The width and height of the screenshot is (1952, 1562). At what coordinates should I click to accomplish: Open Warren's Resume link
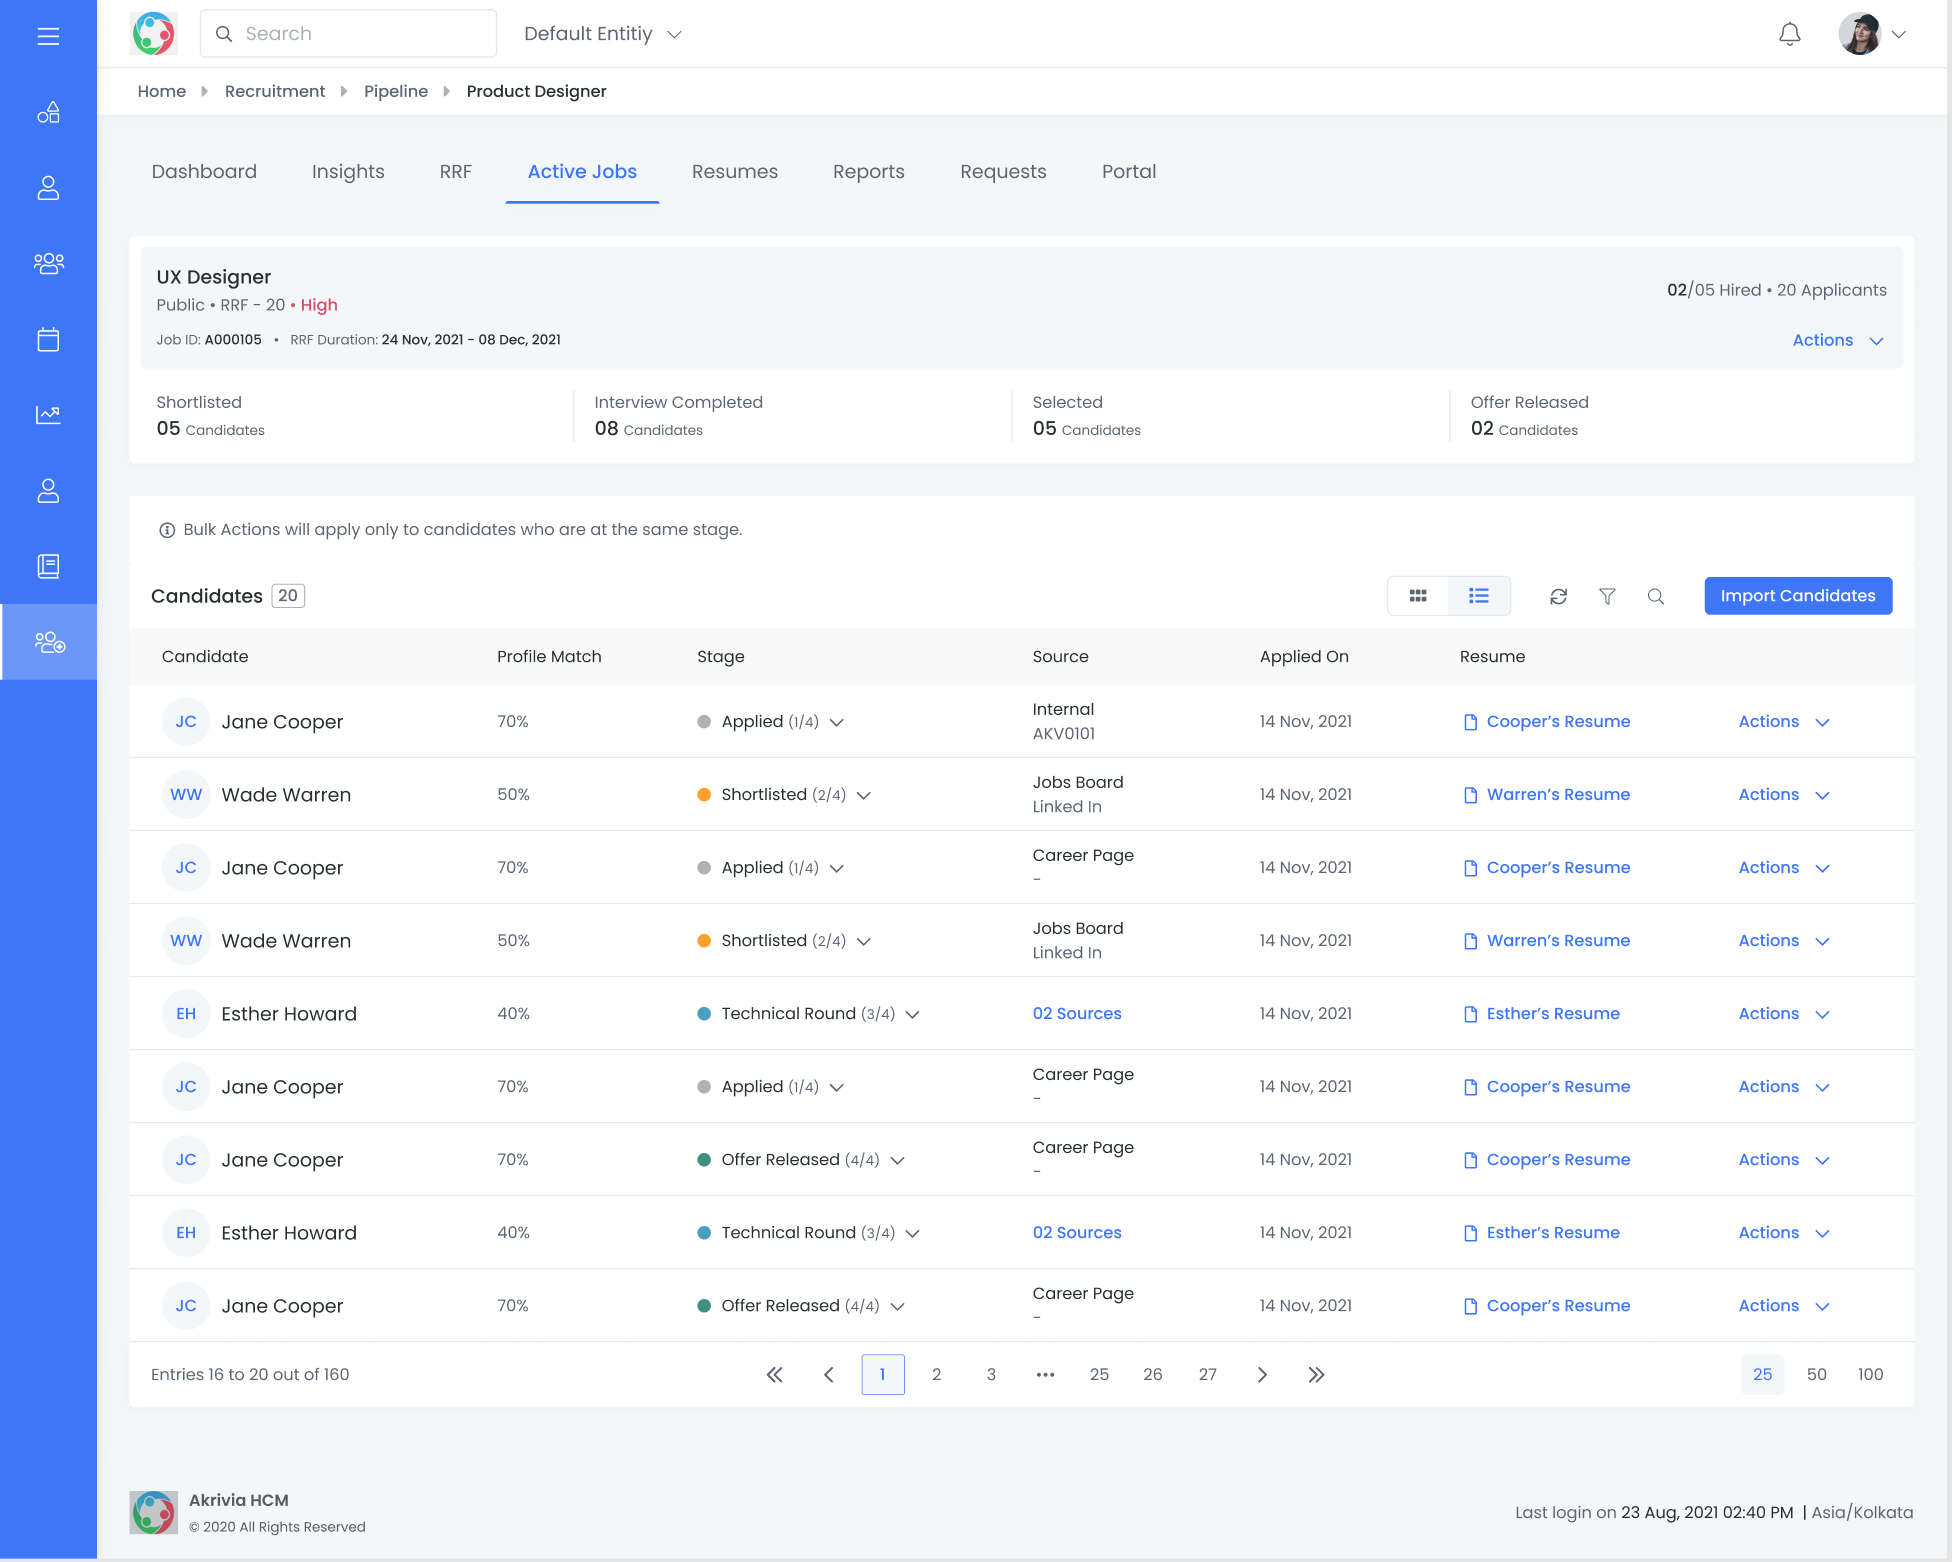tap(1557, 794)
